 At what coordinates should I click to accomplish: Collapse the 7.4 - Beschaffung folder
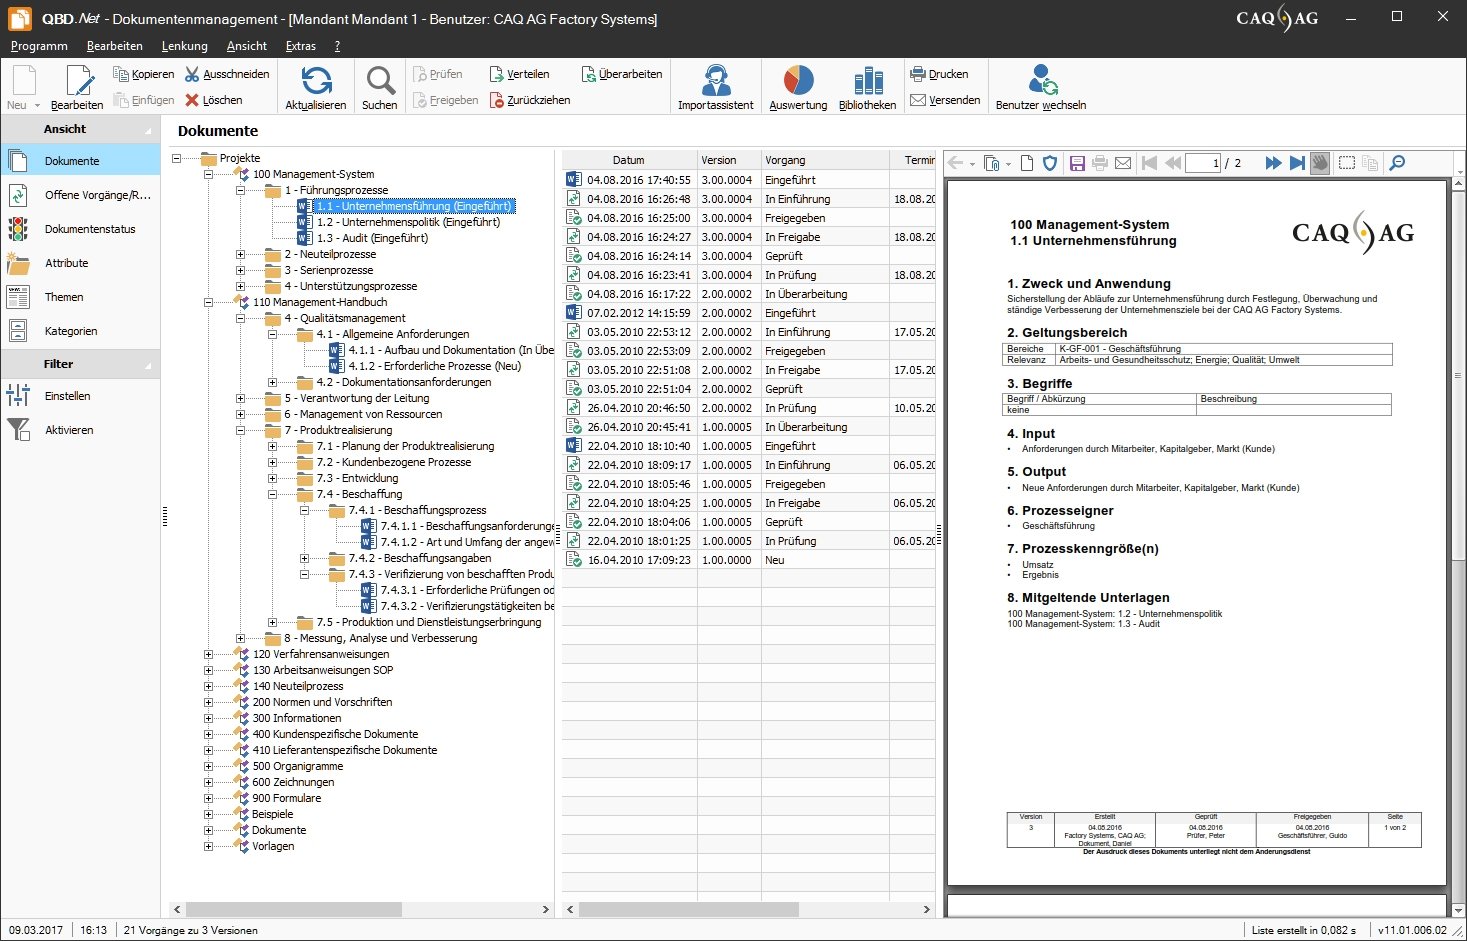coord(272,495)
